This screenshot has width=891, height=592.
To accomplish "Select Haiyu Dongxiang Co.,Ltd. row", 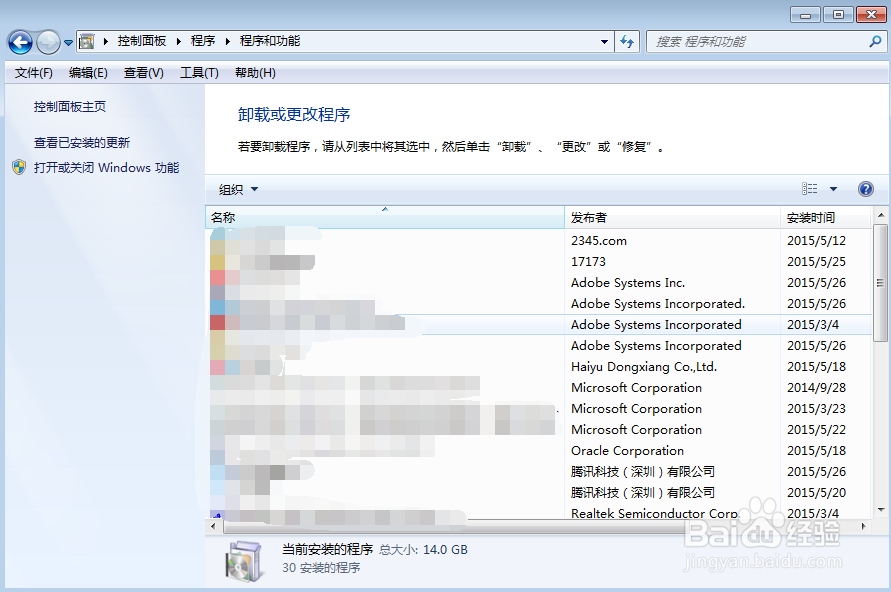I will point(538,367).
